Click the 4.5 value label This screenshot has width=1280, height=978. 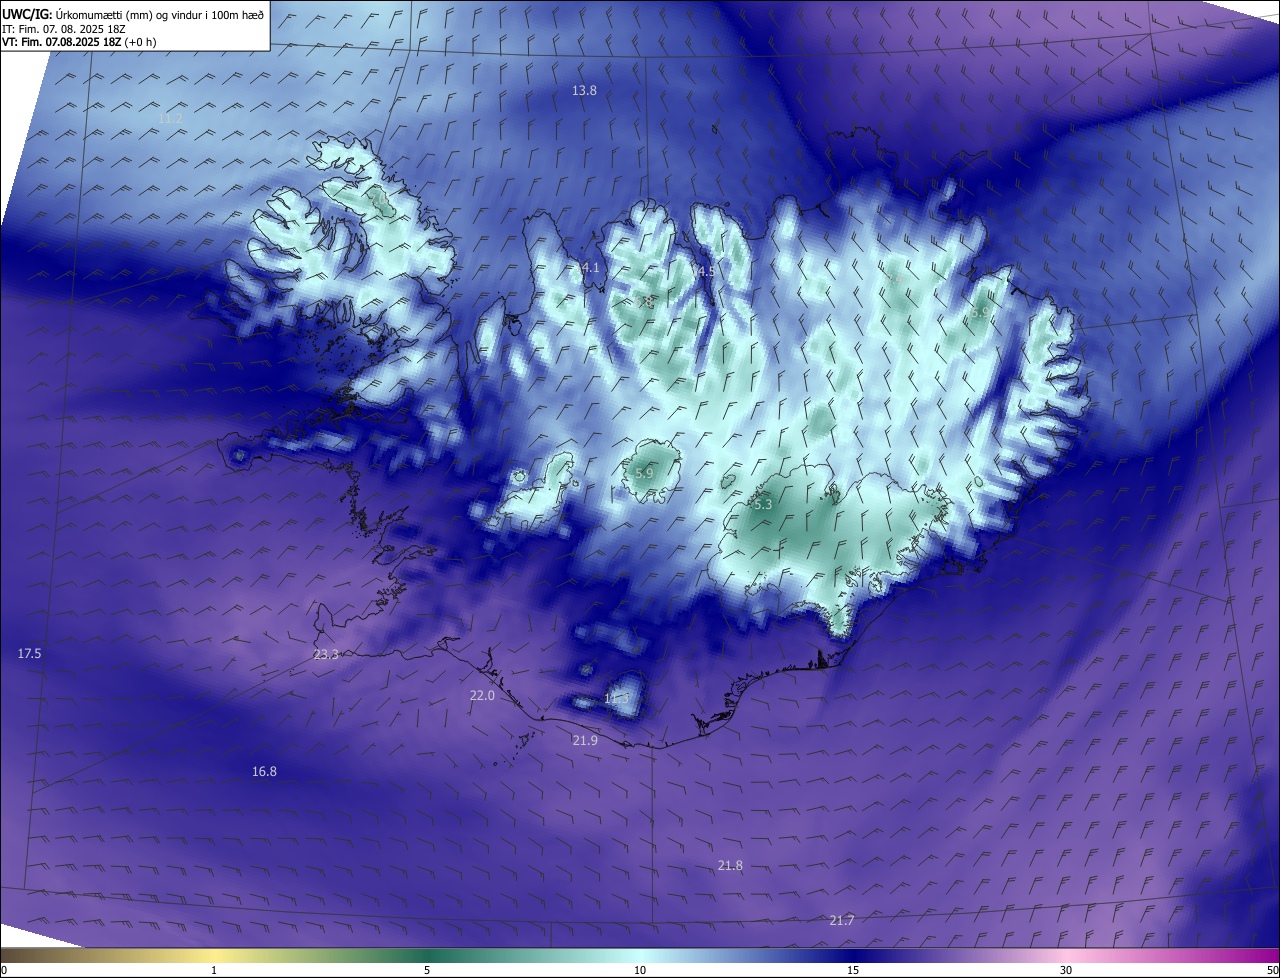(705, 271)
